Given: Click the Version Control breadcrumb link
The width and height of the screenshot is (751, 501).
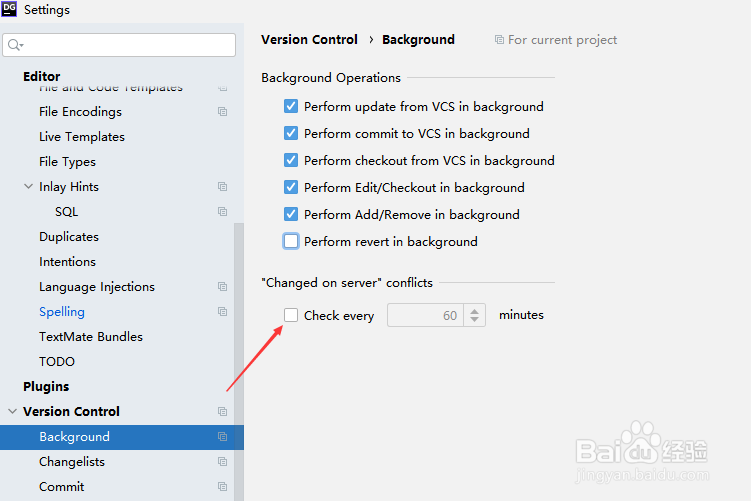Looking at the screenshot, I should 309,40.
